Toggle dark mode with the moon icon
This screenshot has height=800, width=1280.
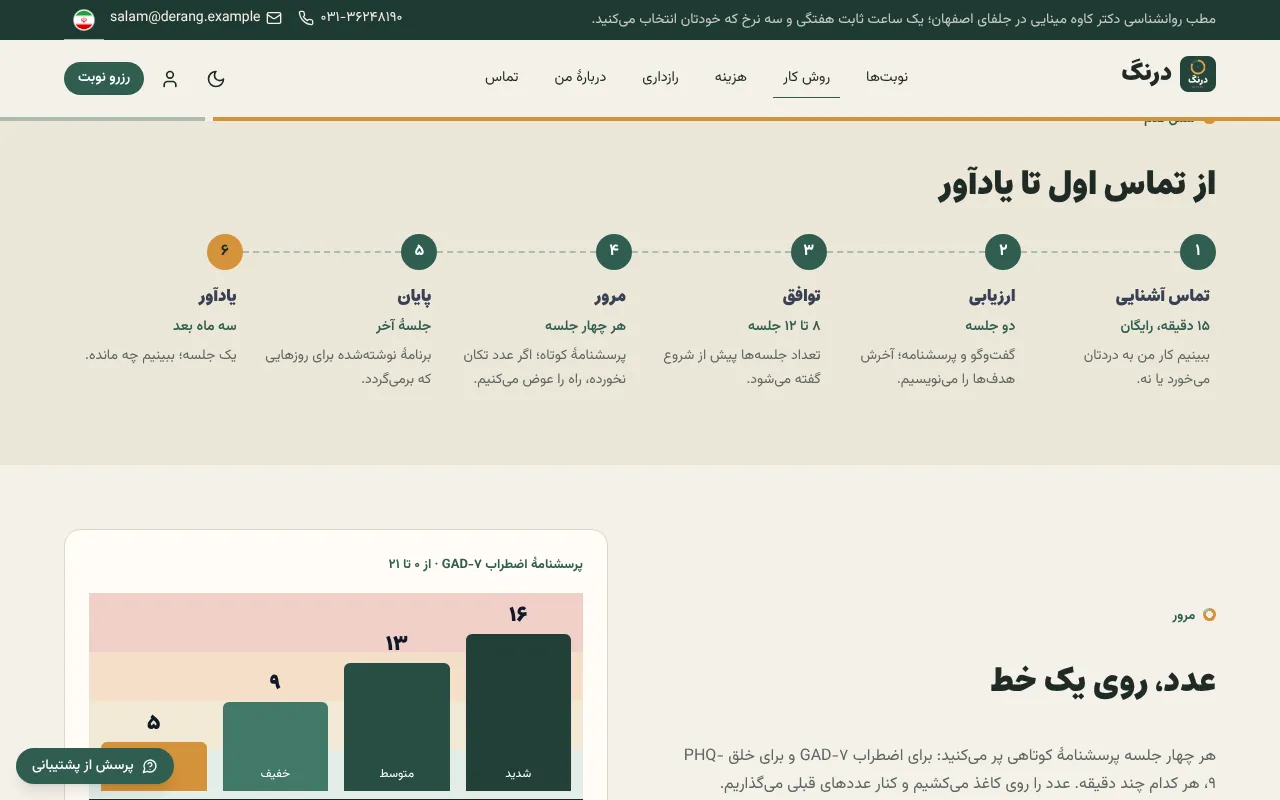216,78
